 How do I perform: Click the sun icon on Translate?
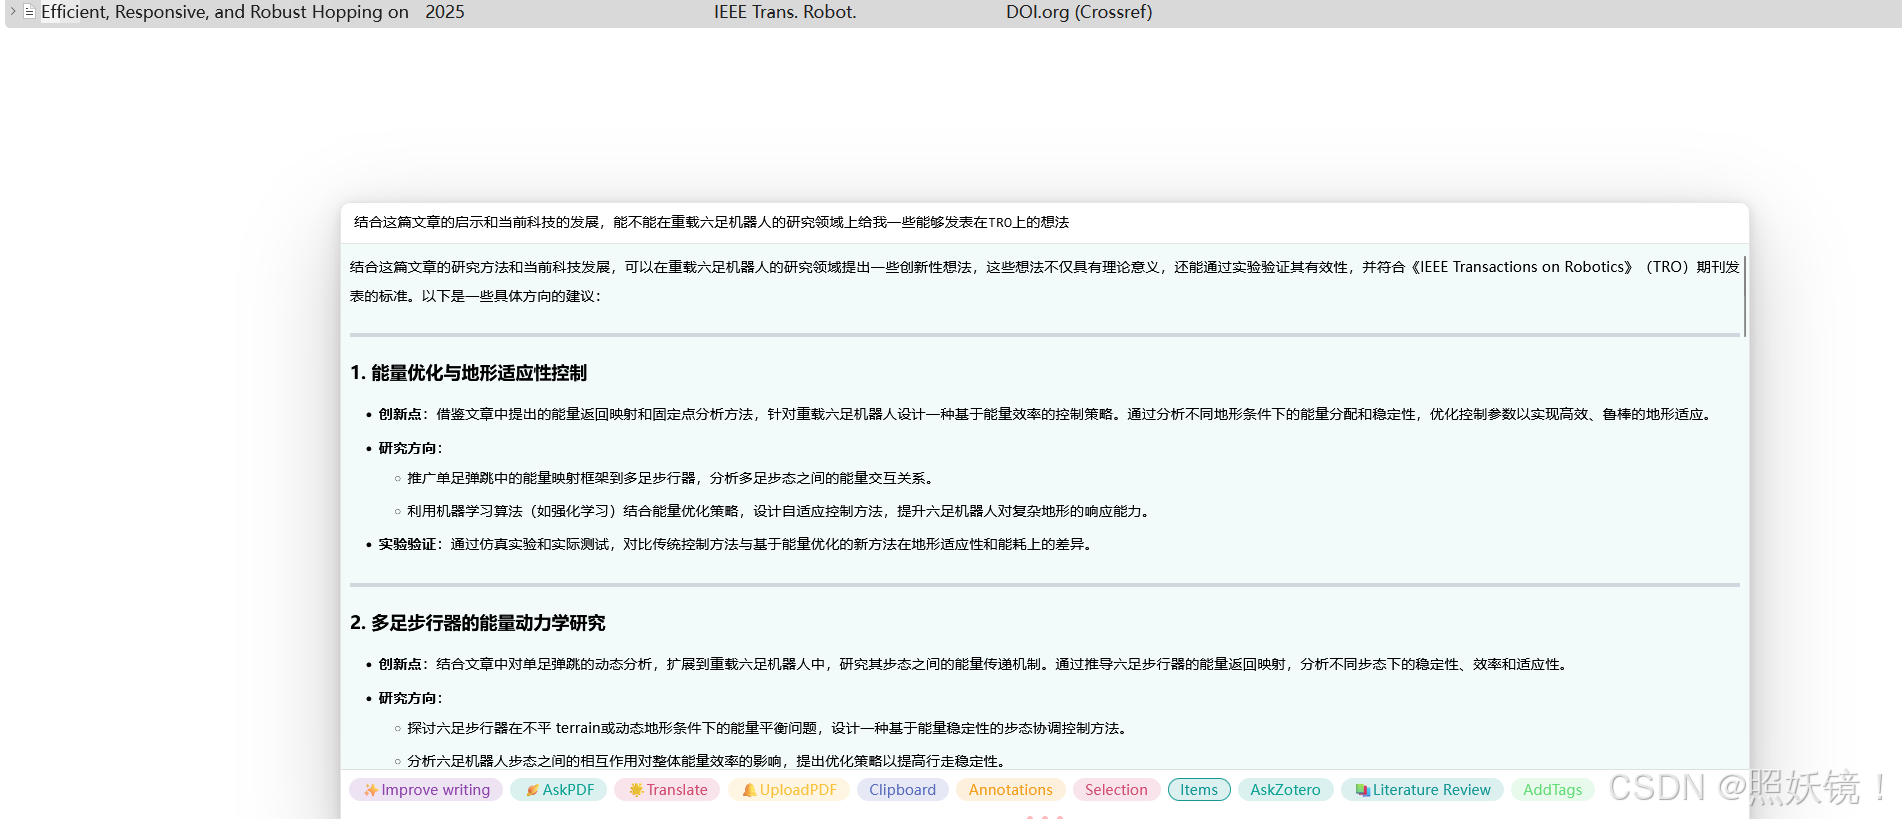coord(636,790)
